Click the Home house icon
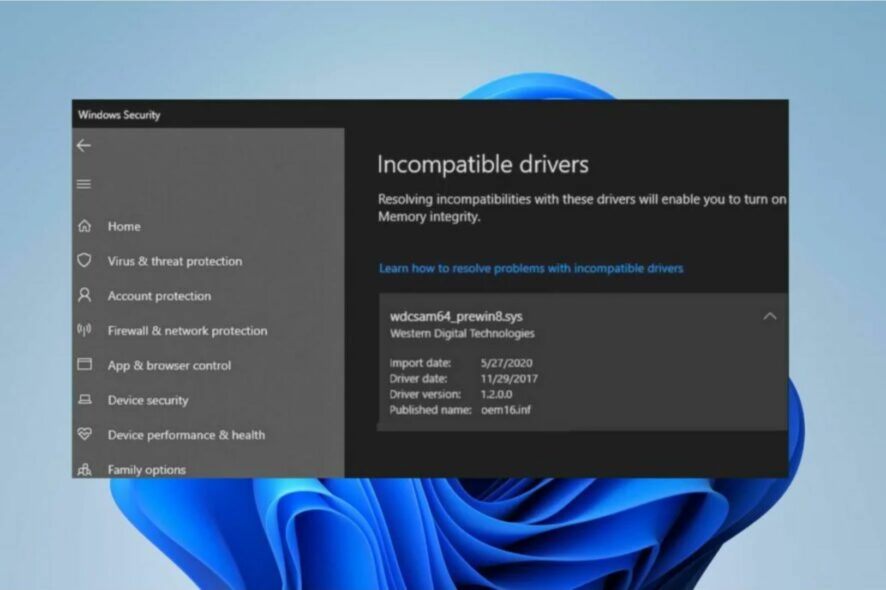This screenshot has height=590, width=886. (84, 226)
